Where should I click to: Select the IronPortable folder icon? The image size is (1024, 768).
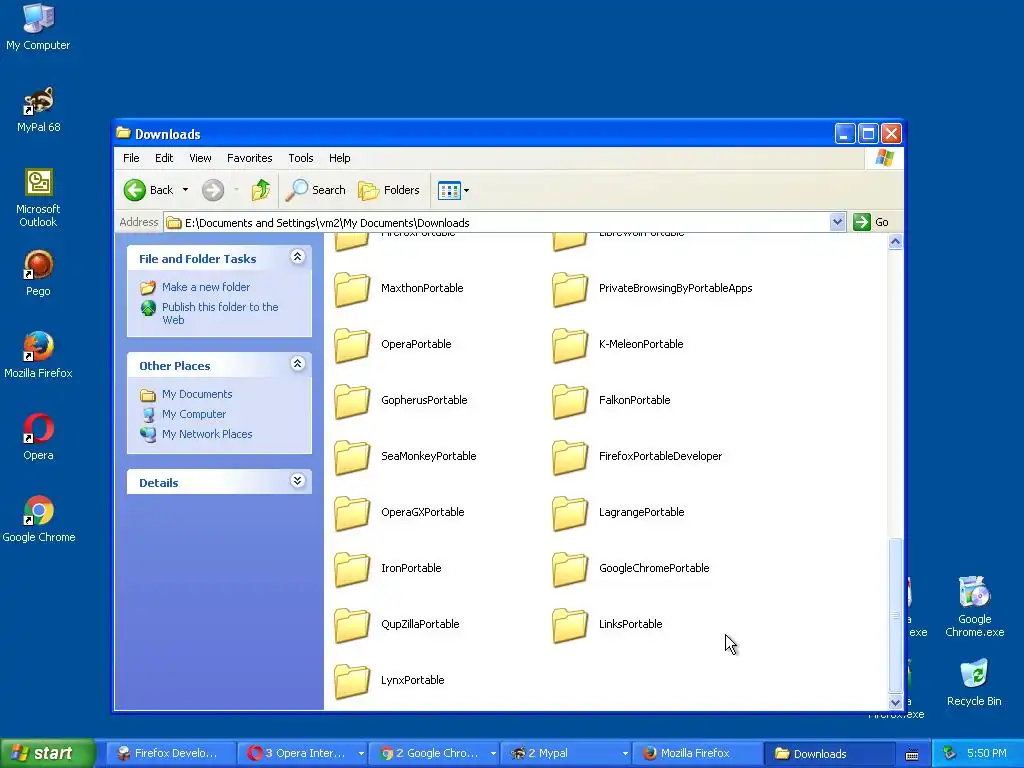[352, 569]
